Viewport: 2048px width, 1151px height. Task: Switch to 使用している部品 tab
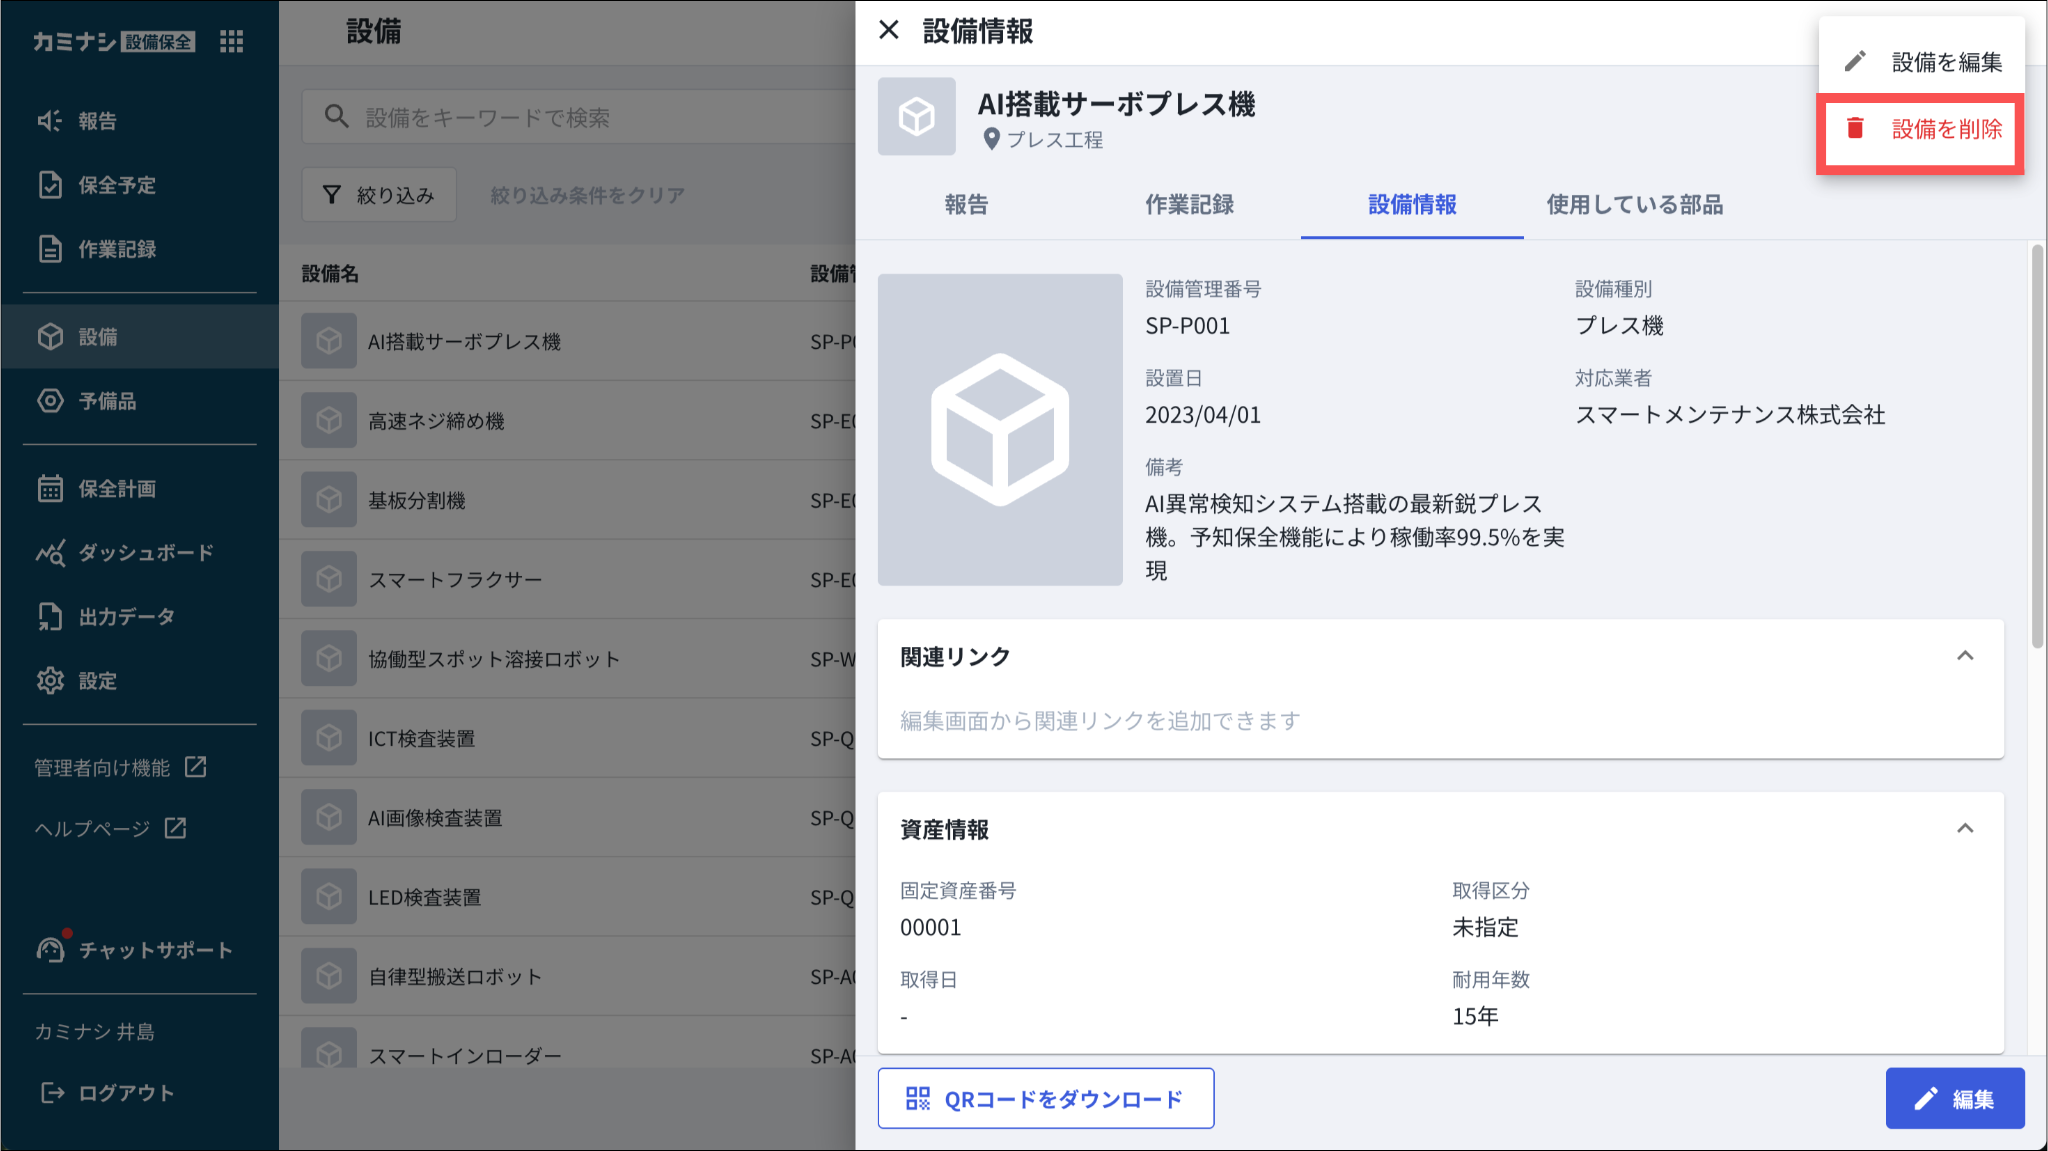coord(1634,205)
